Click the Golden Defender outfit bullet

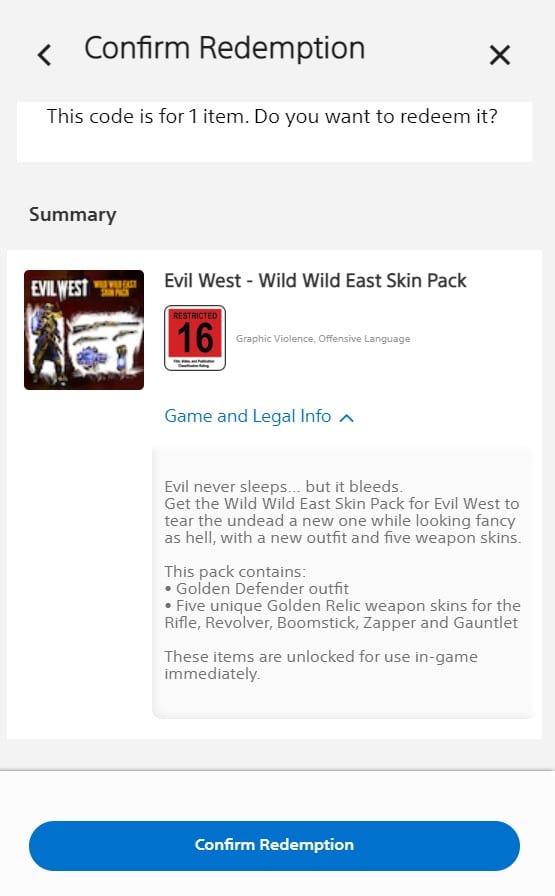(x=257, y=589)
